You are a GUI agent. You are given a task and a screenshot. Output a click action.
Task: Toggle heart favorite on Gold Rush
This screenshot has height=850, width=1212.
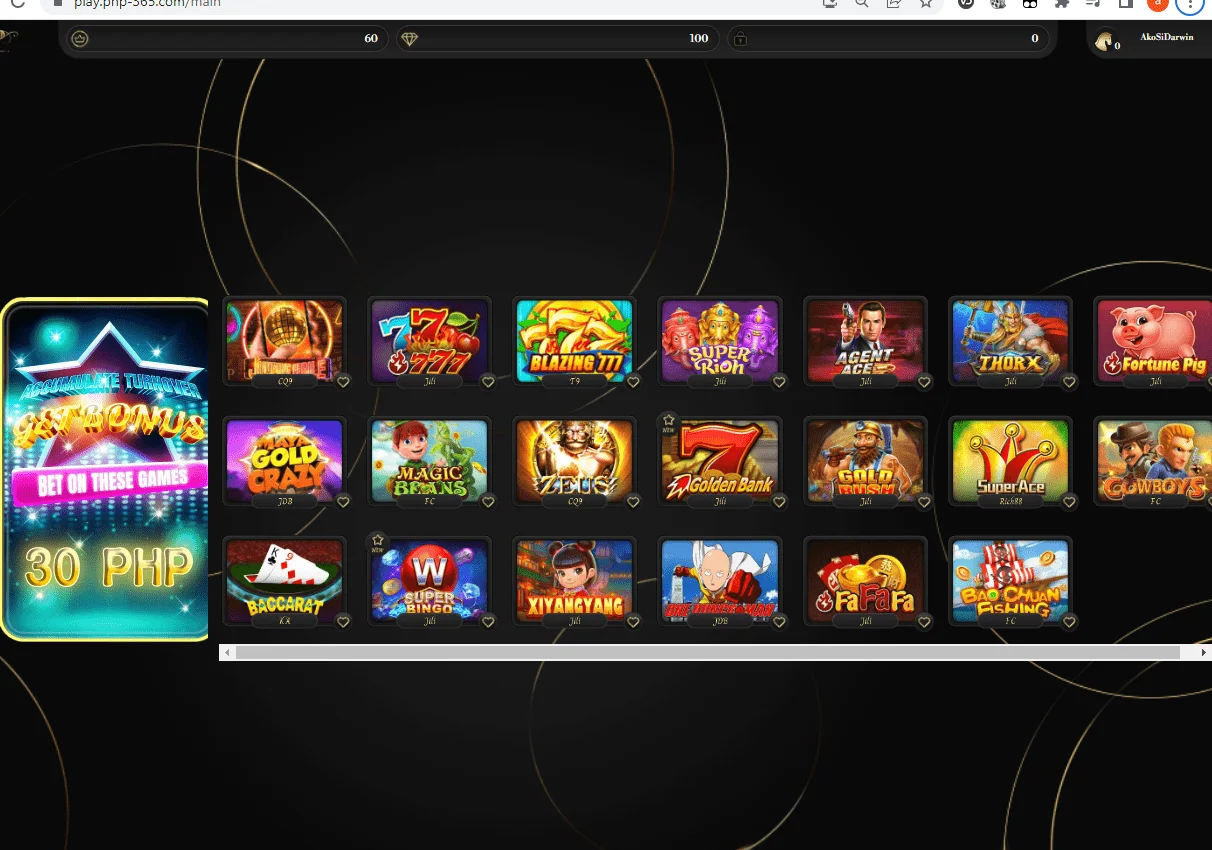924,501
